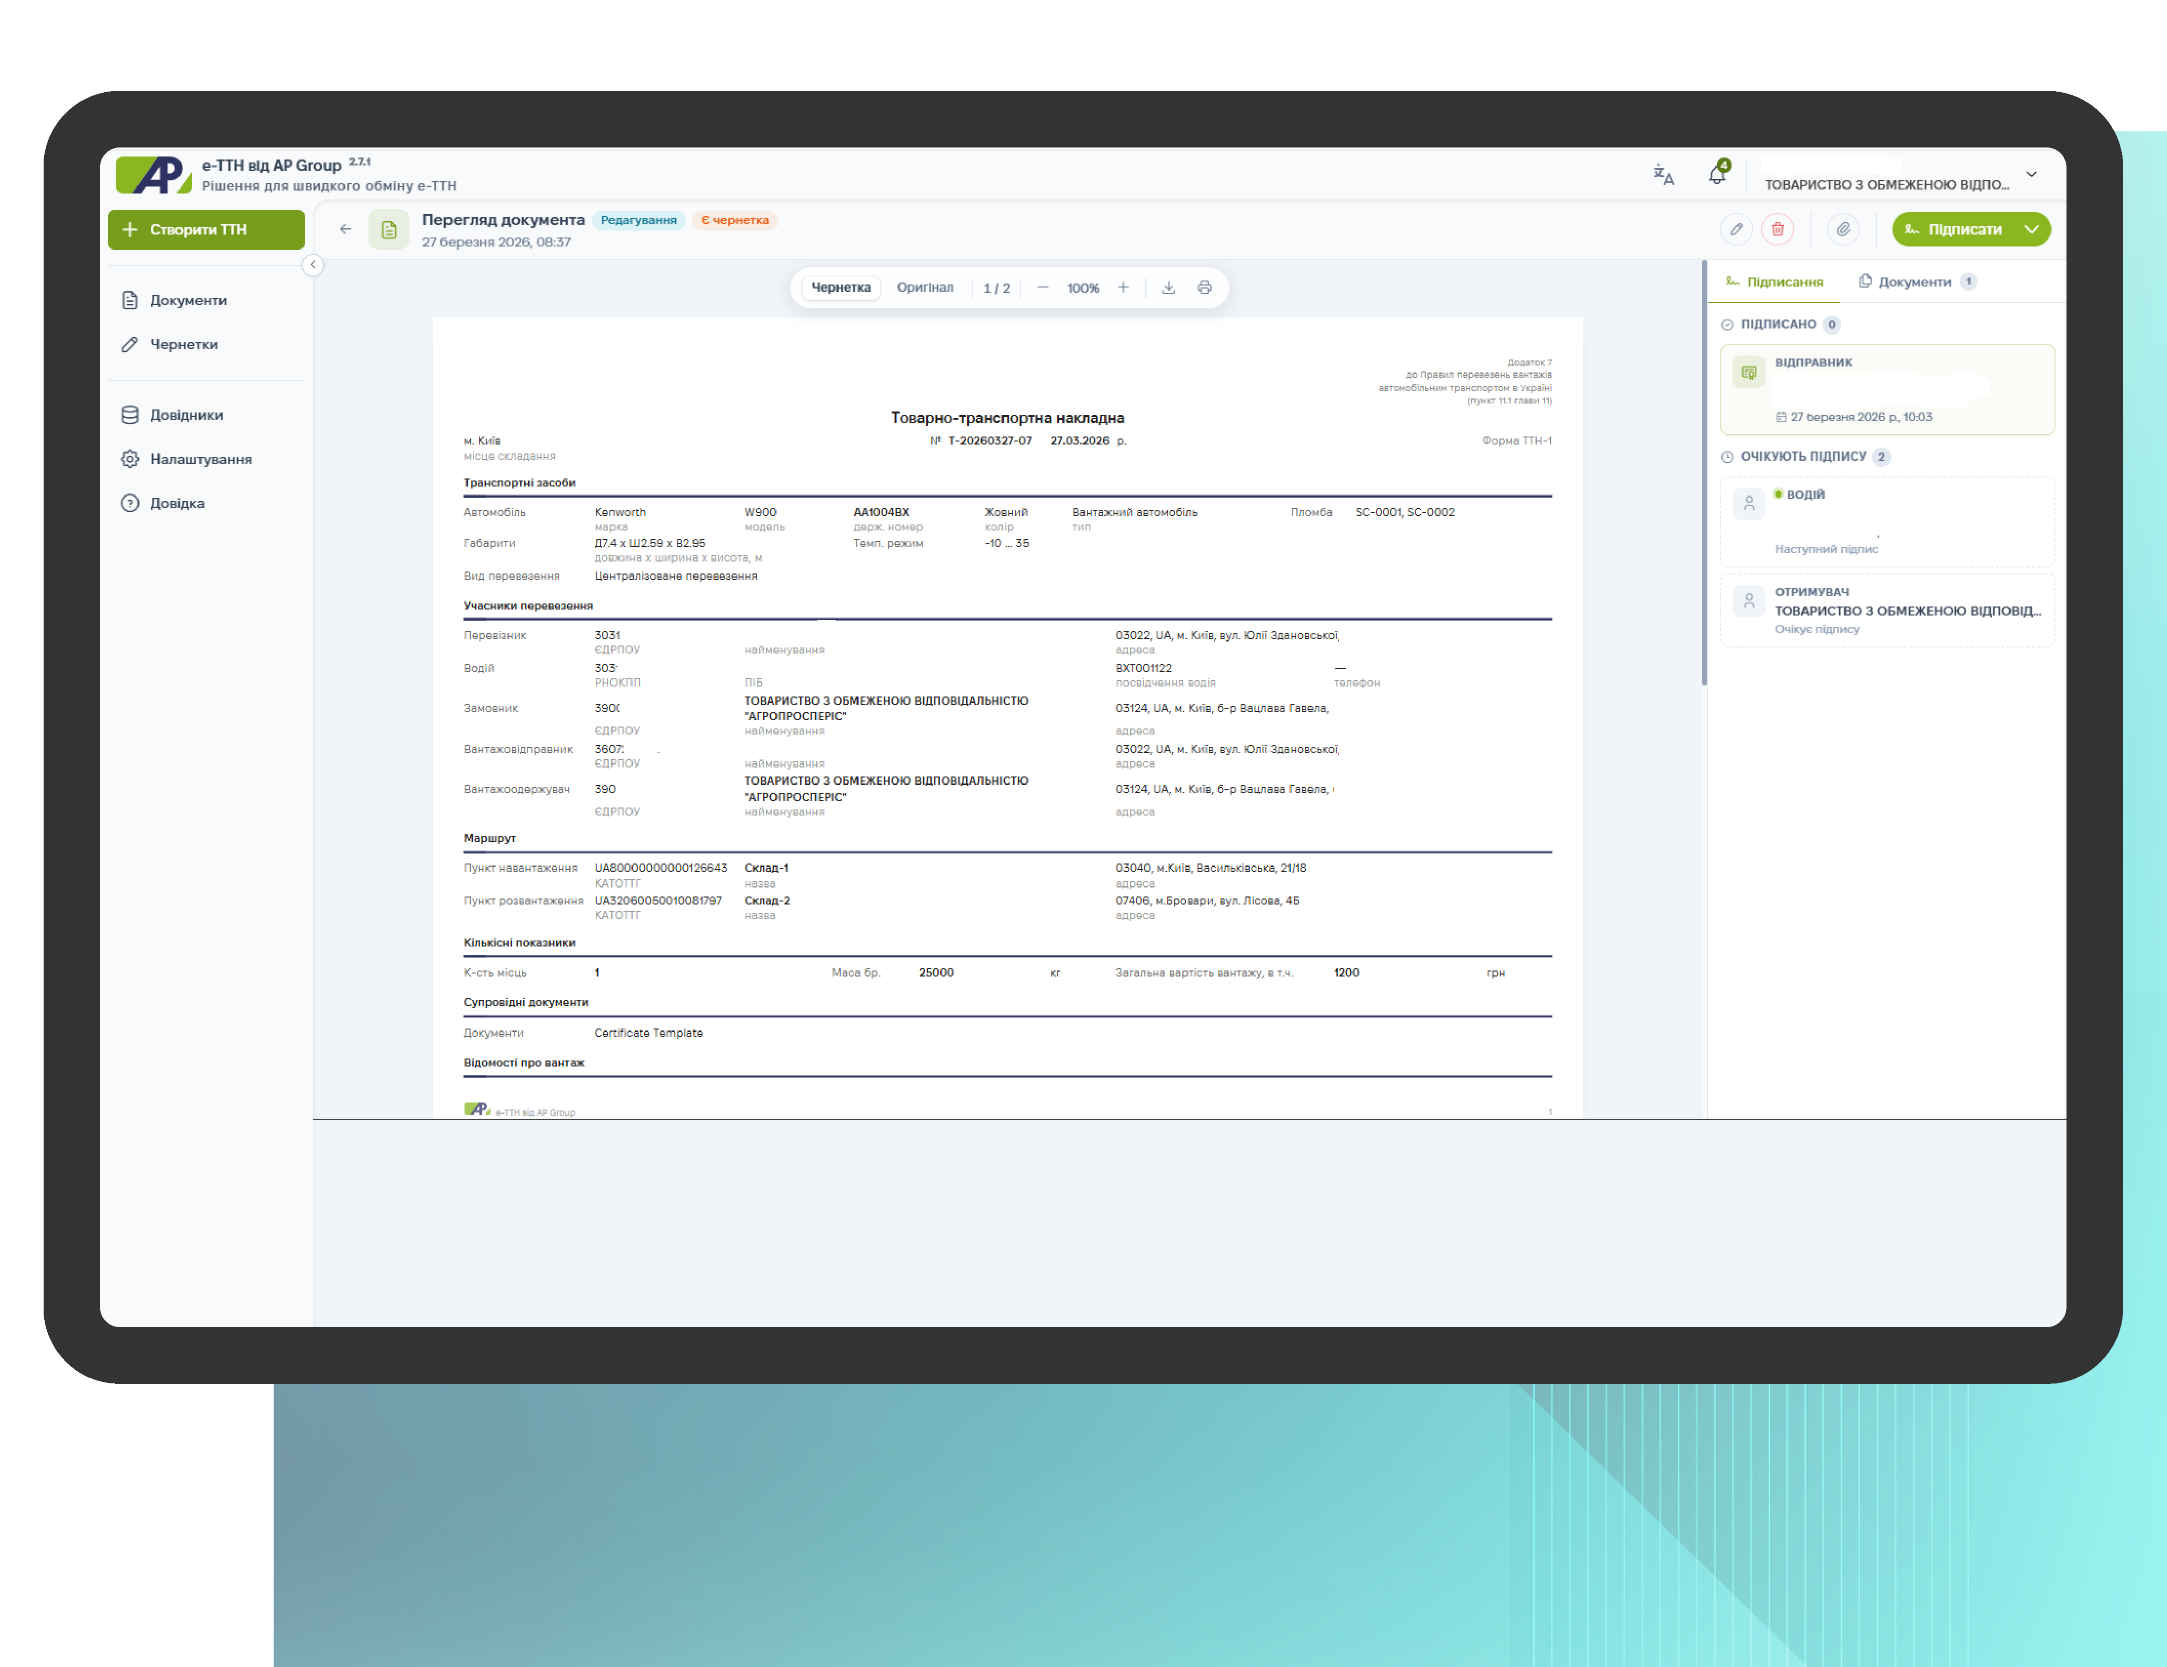Click the pencil edit document icon
The image size is (2167, 1667).
pyautogui.click(x=1736, y=229)
